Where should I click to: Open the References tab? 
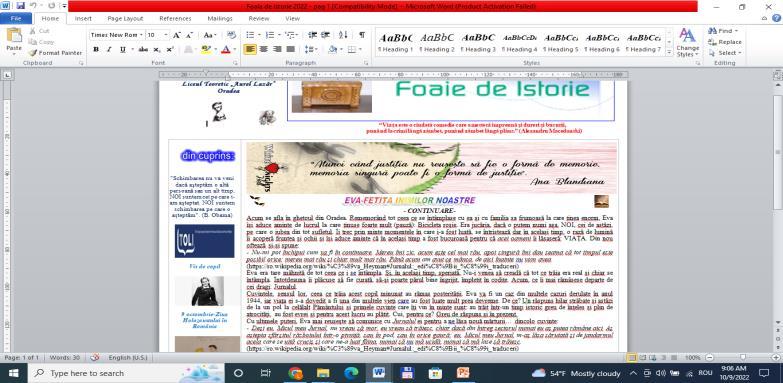(x=175, y=18)
